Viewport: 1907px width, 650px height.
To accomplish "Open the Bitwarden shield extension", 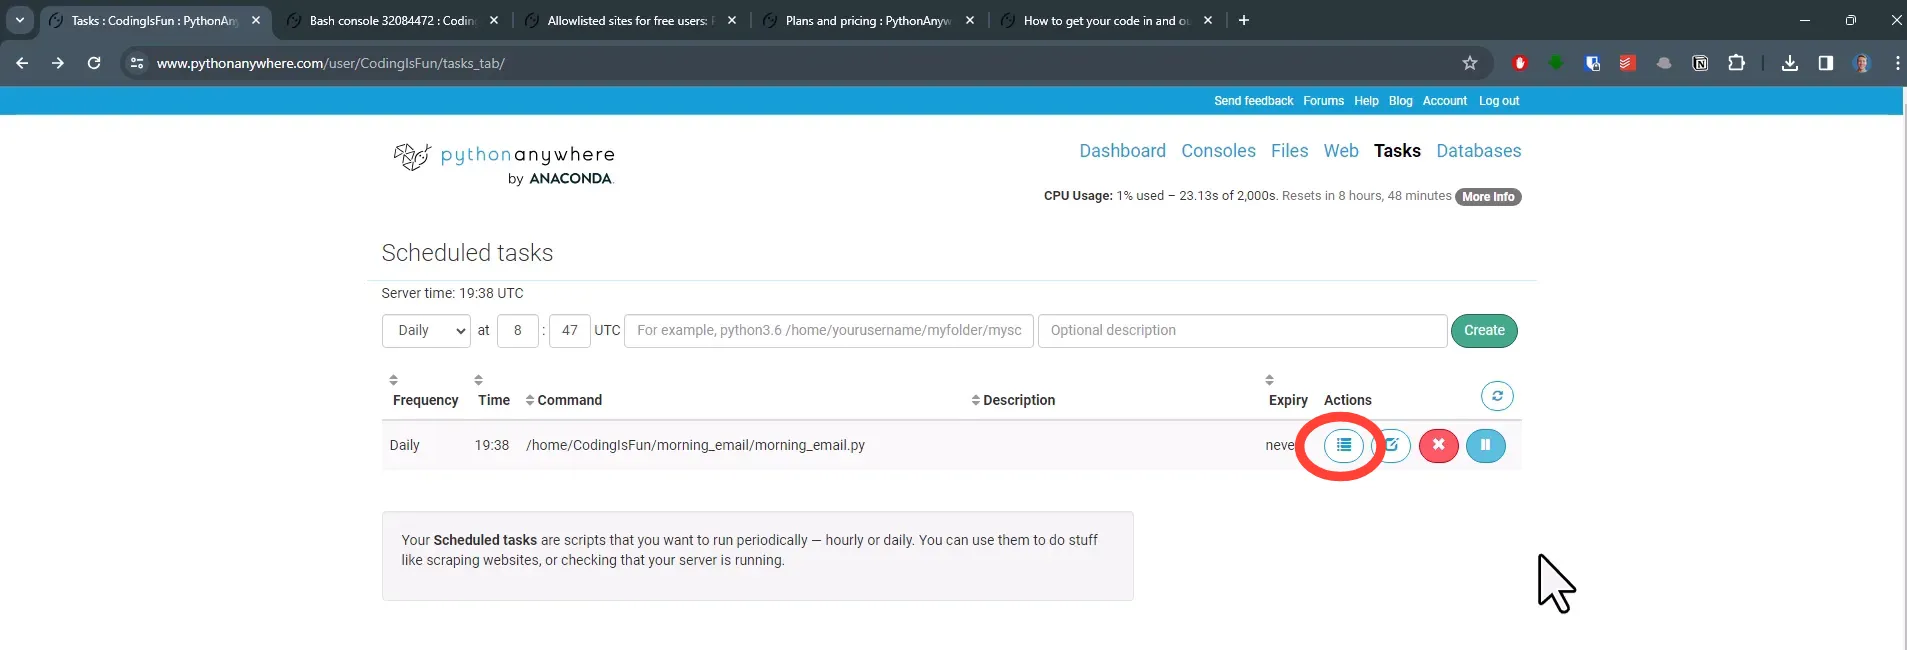I will click(1592, 63).
